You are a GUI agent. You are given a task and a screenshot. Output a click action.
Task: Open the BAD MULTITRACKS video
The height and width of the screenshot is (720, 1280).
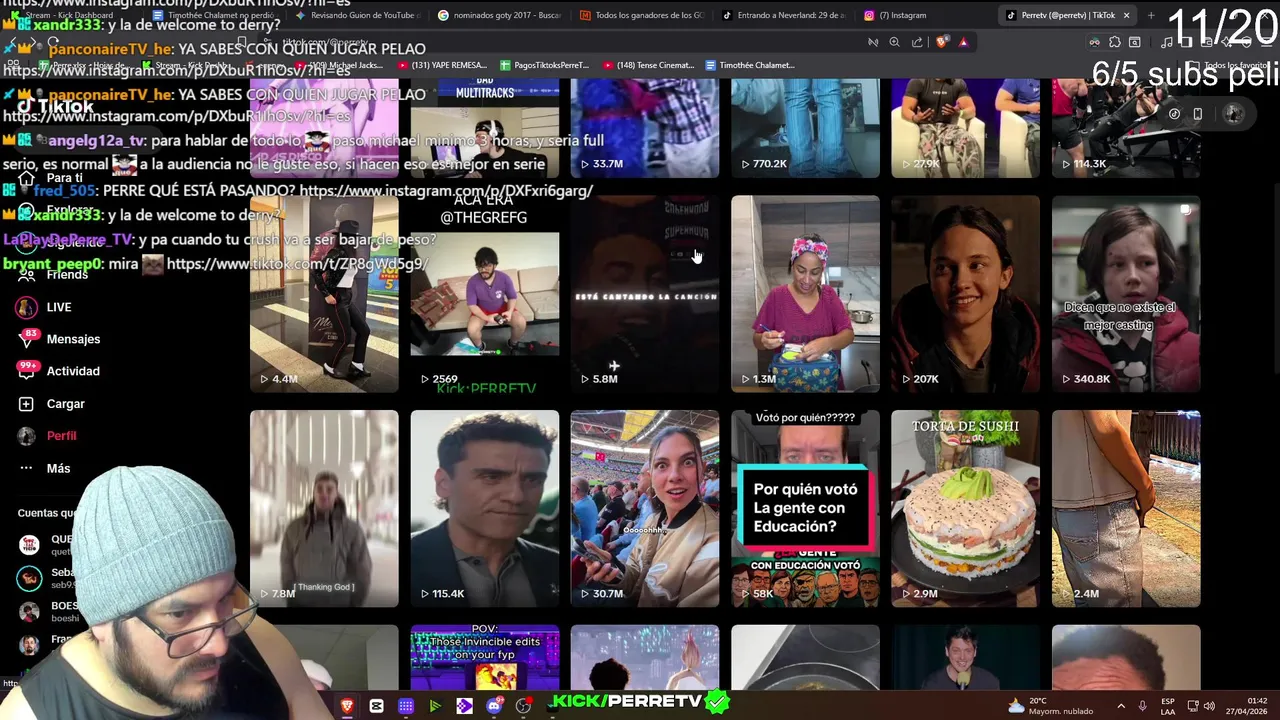485,128
